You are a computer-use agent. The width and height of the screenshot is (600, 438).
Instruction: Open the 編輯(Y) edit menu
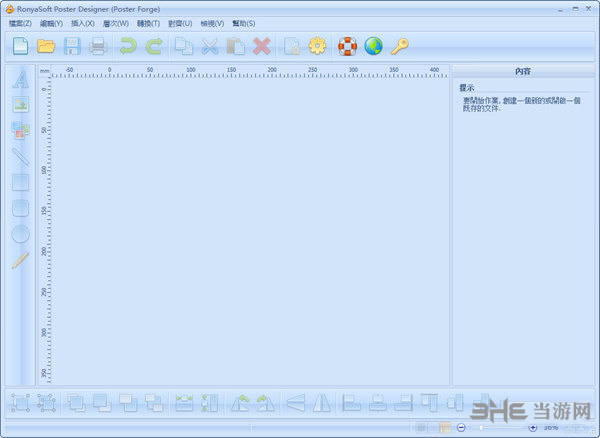tap(51, 24)
